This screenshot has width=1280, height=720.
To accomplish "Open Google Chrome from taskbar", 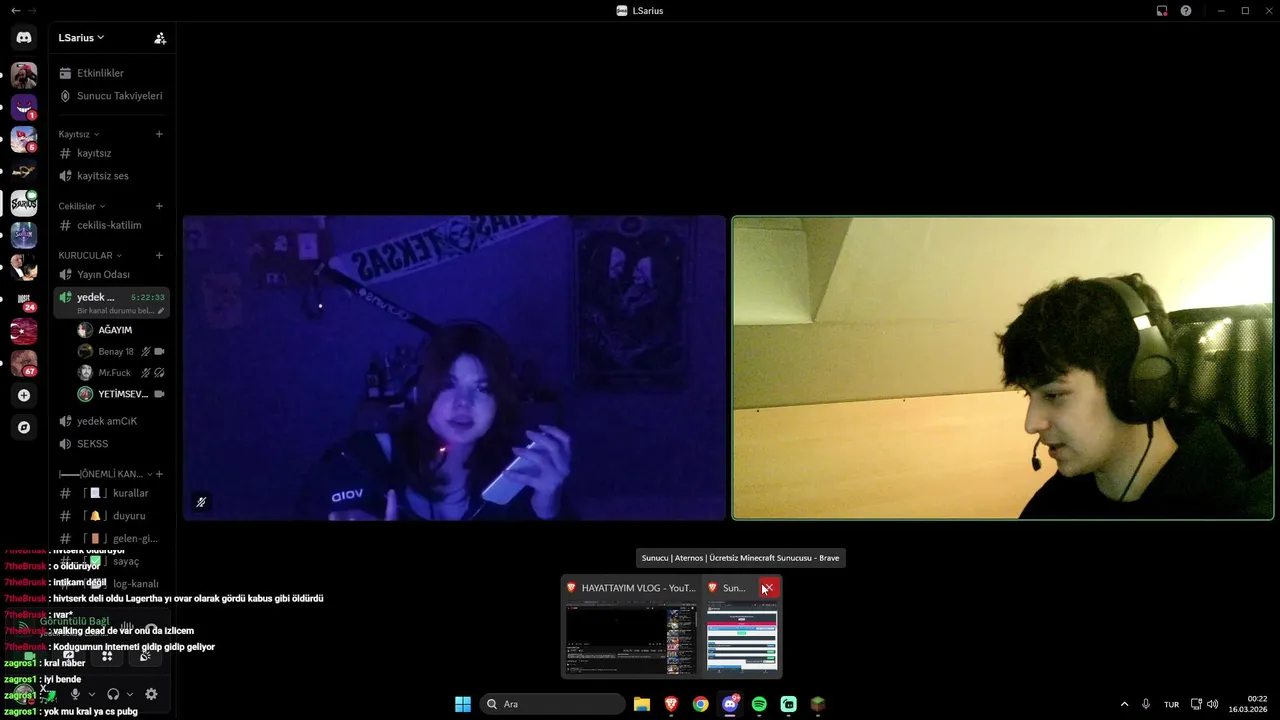I will point(701,704).
